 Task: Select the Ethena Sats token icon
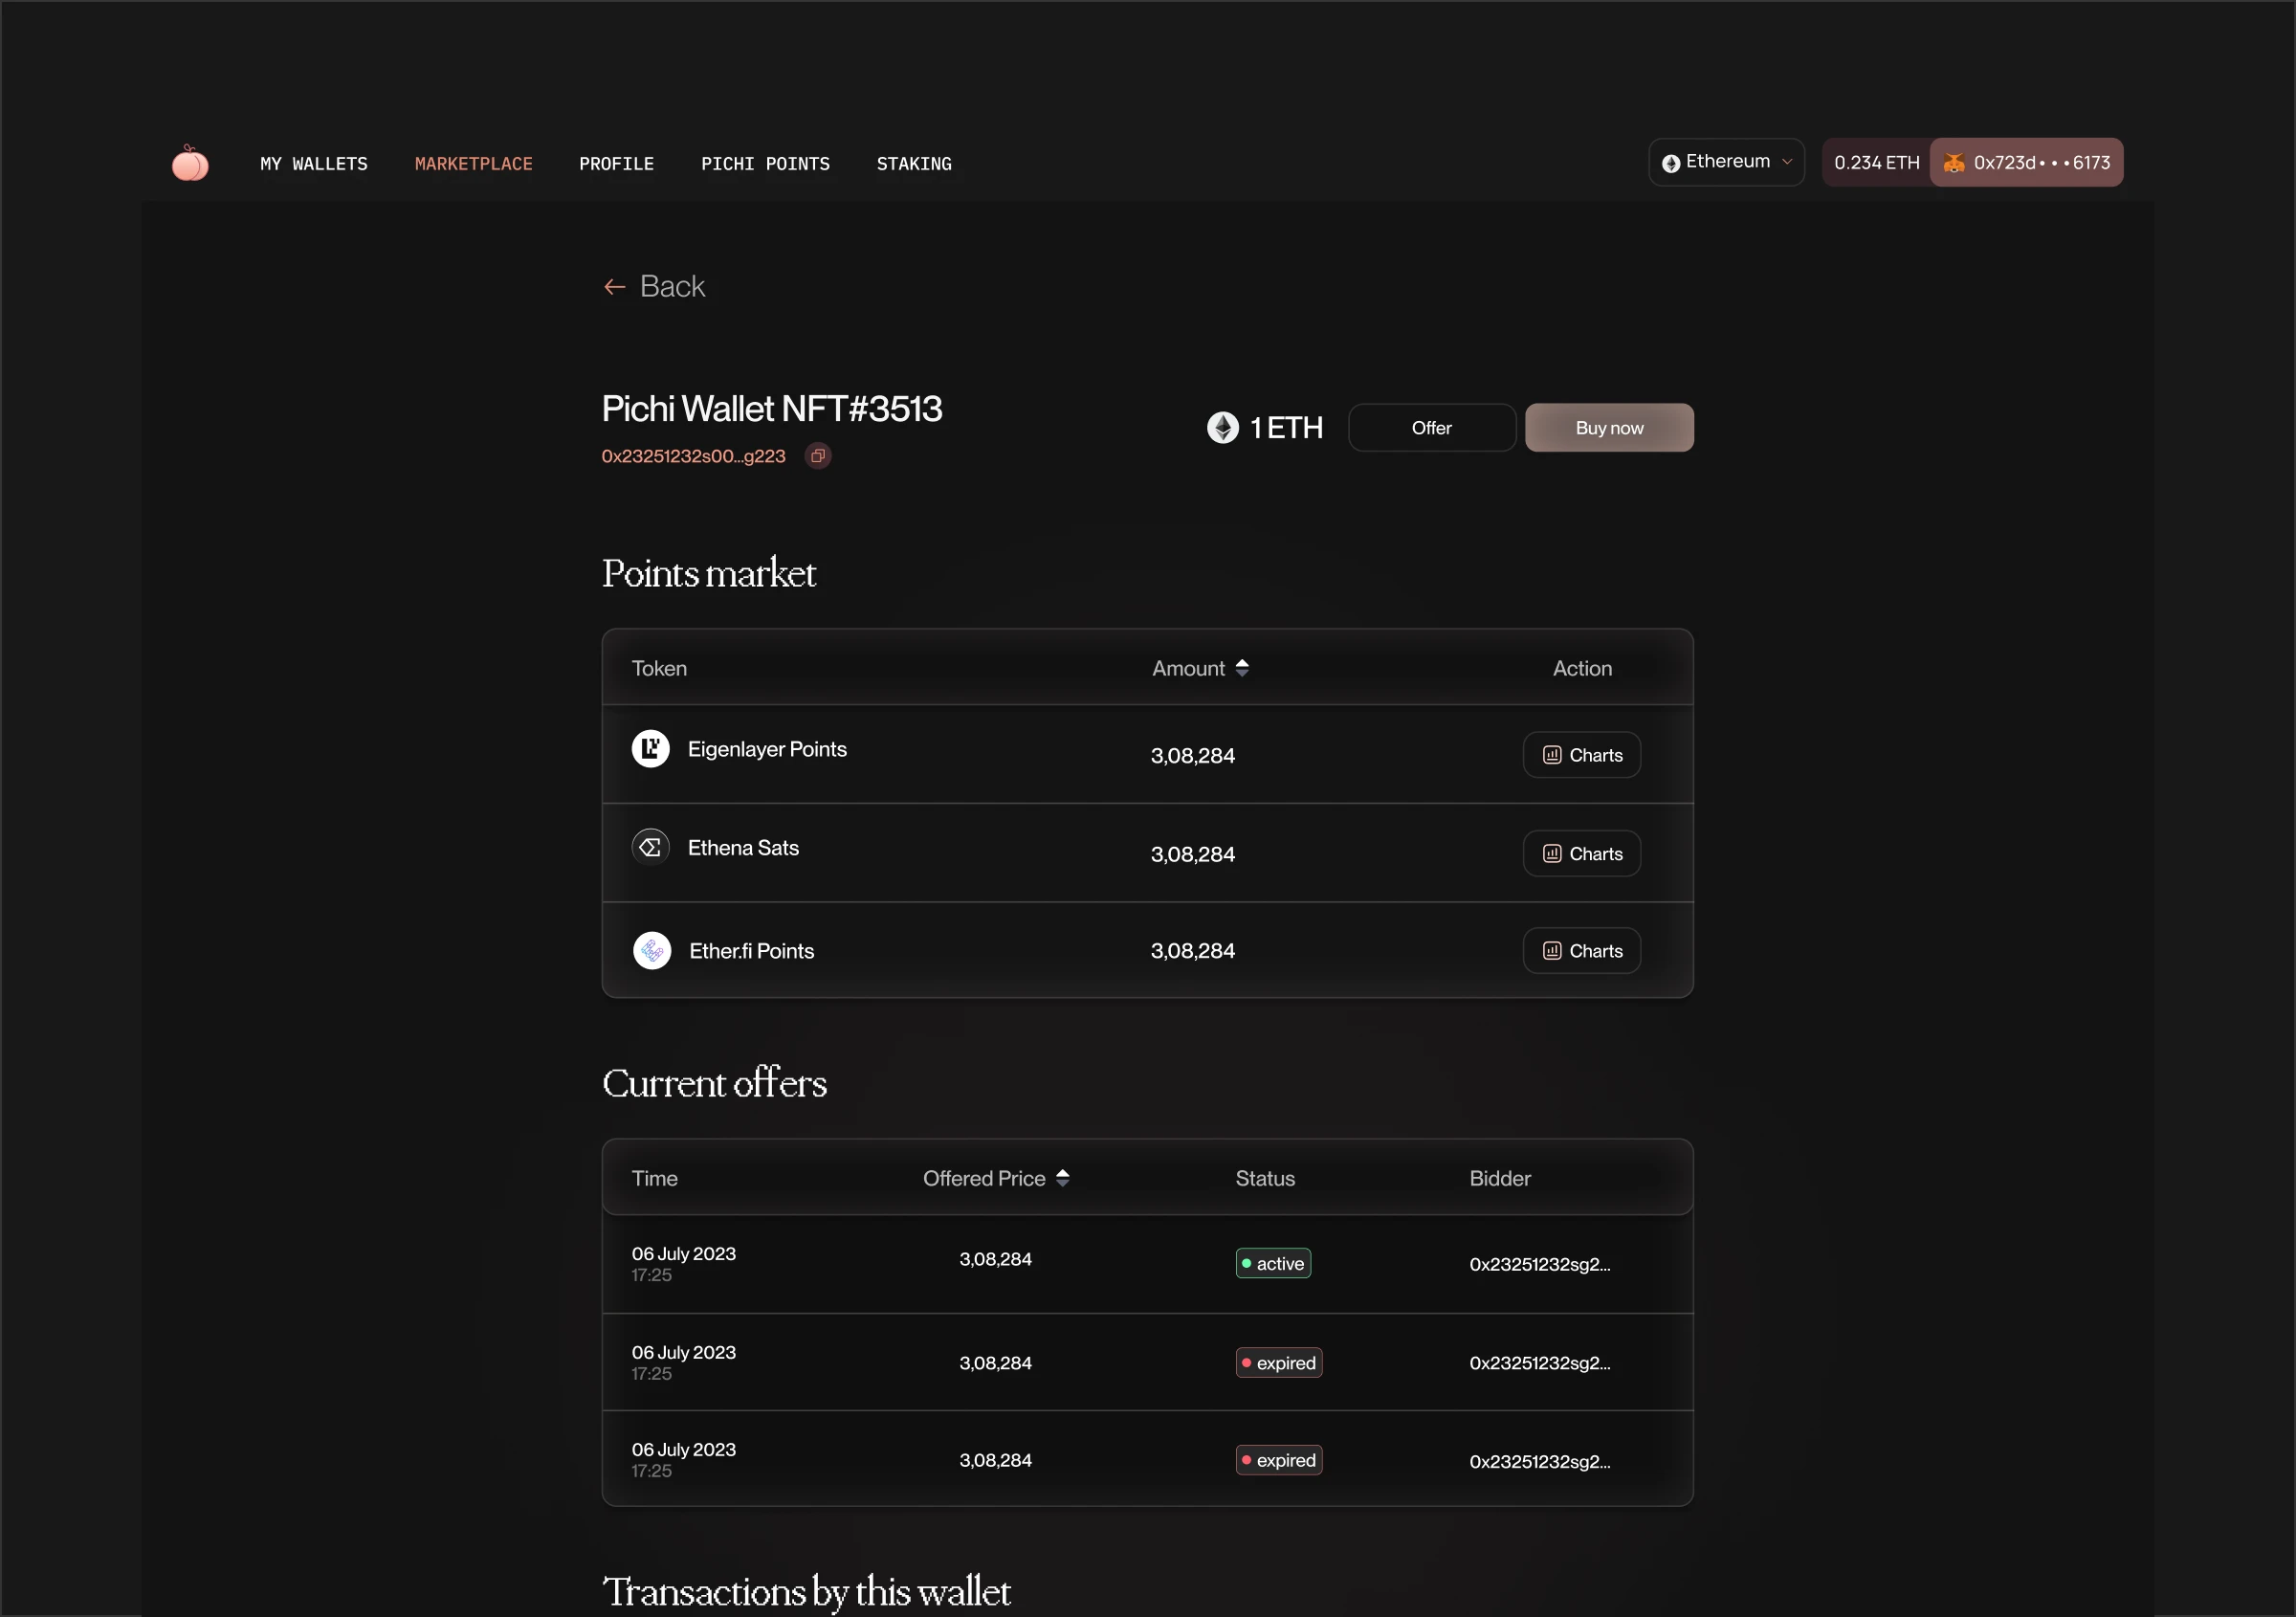(649, 846)
